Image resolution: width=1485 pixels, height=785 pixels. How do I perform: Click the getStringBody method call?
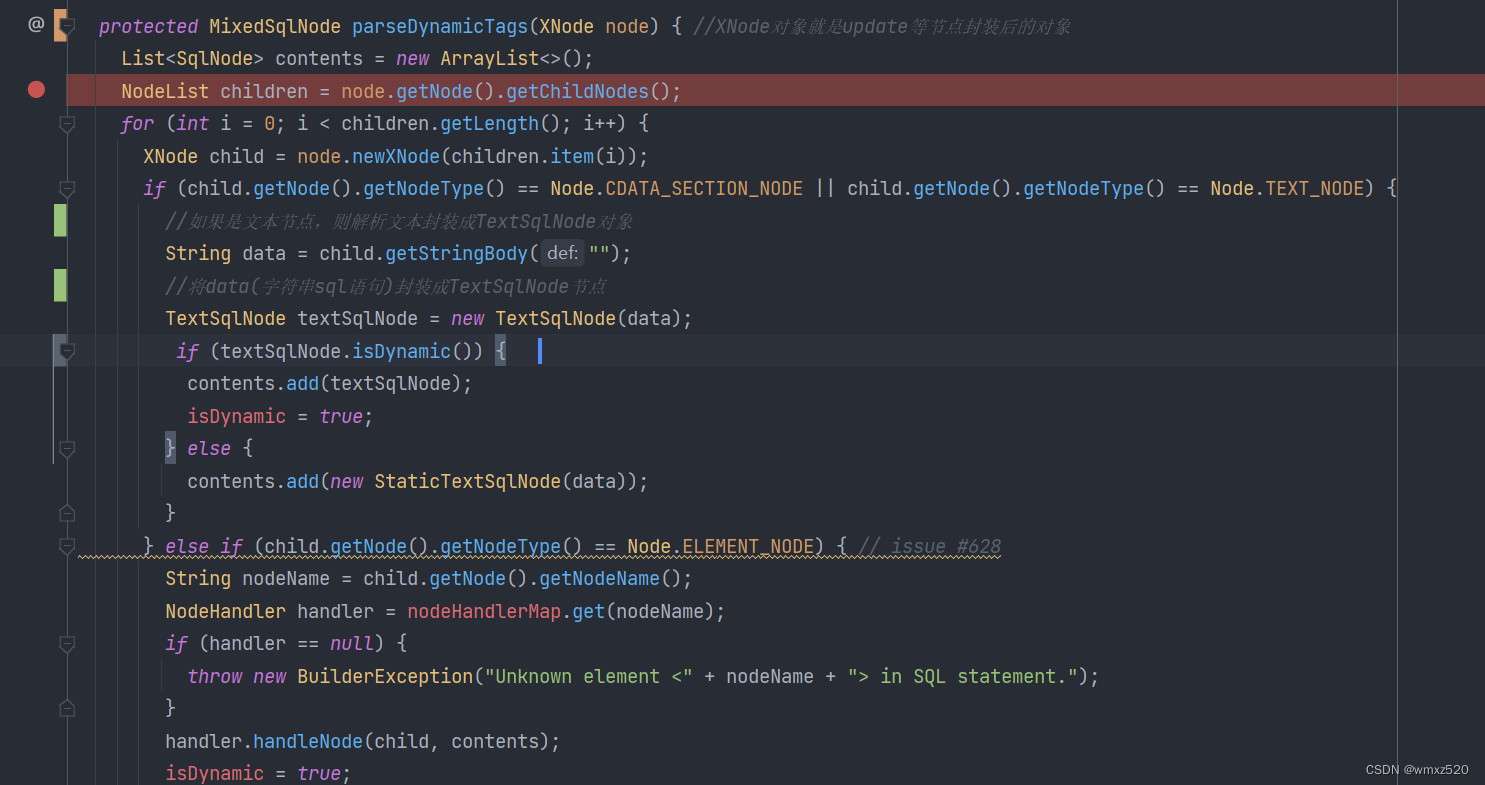coord(456,253)
